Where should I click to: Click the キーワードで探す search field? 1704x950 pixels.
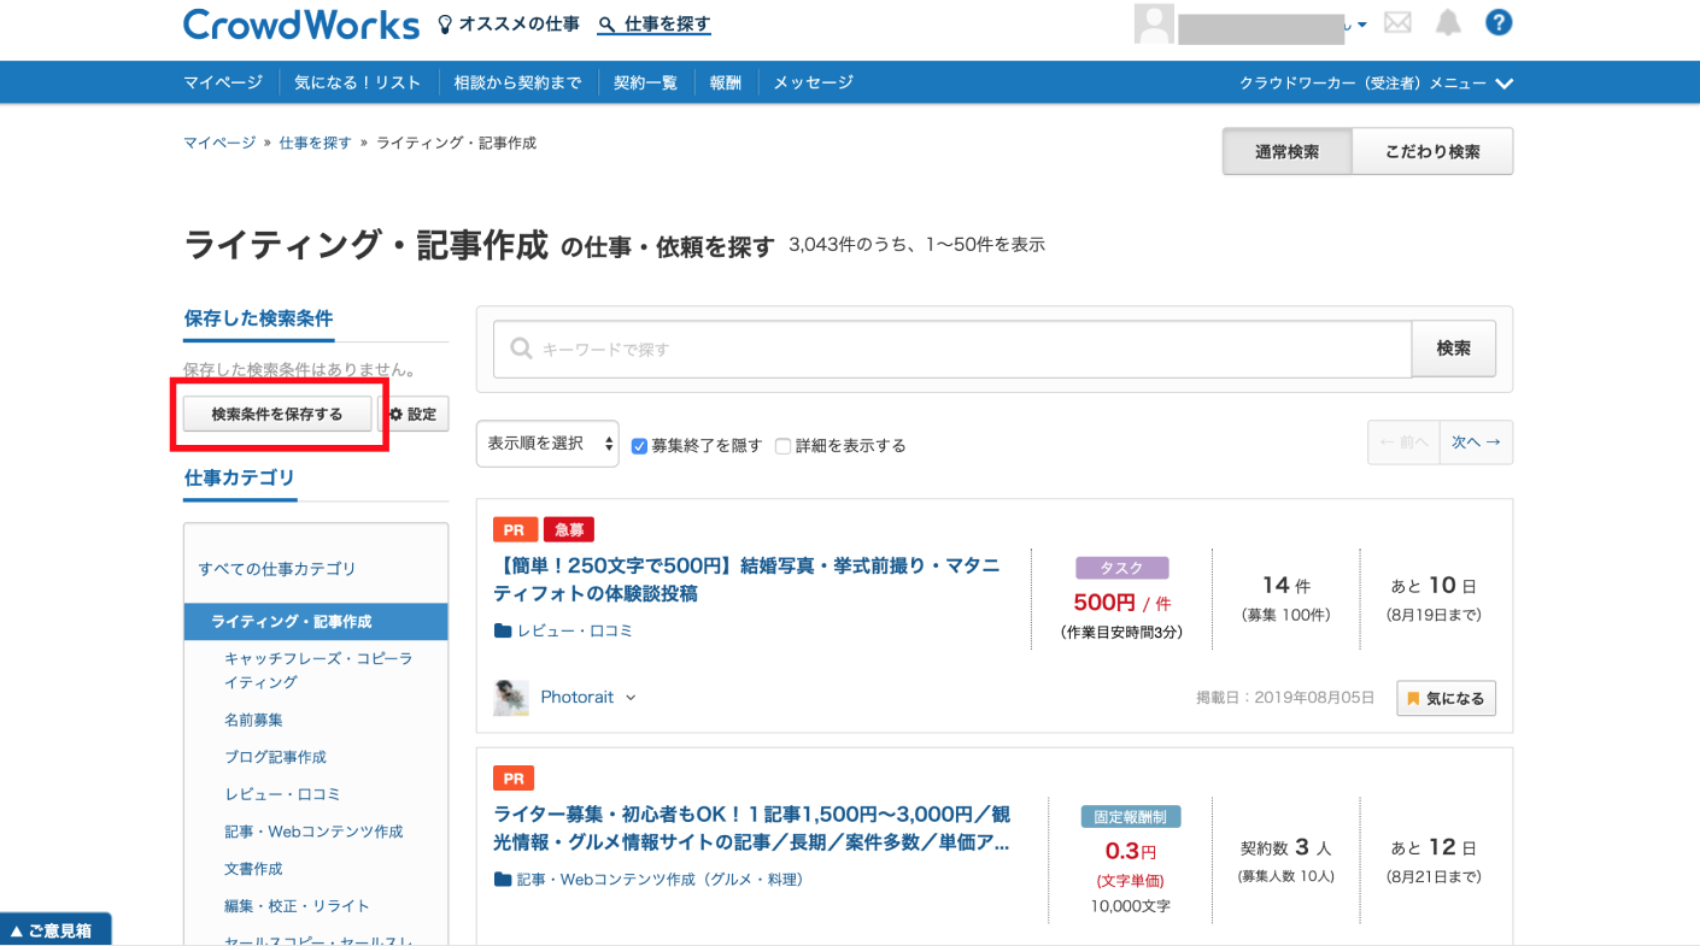click(950, 349)
